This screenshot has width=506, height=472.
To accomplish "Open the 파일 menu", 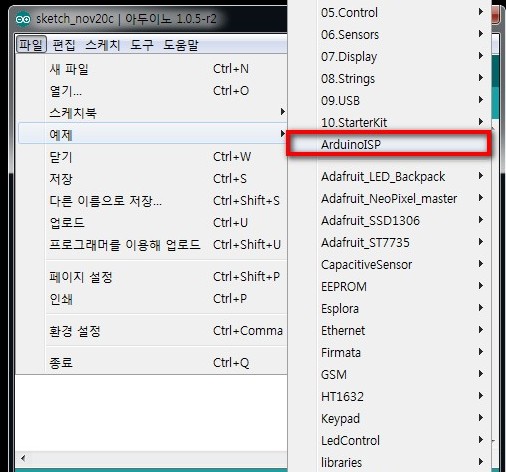I will point(31,45).
